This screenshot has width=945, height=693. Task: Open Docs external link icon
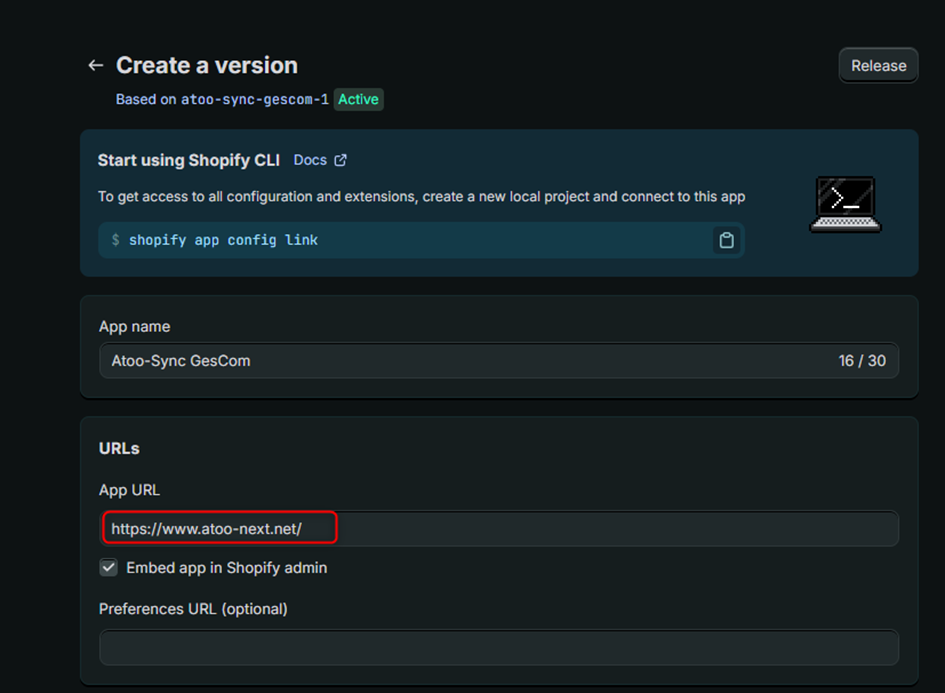[341, 160]
